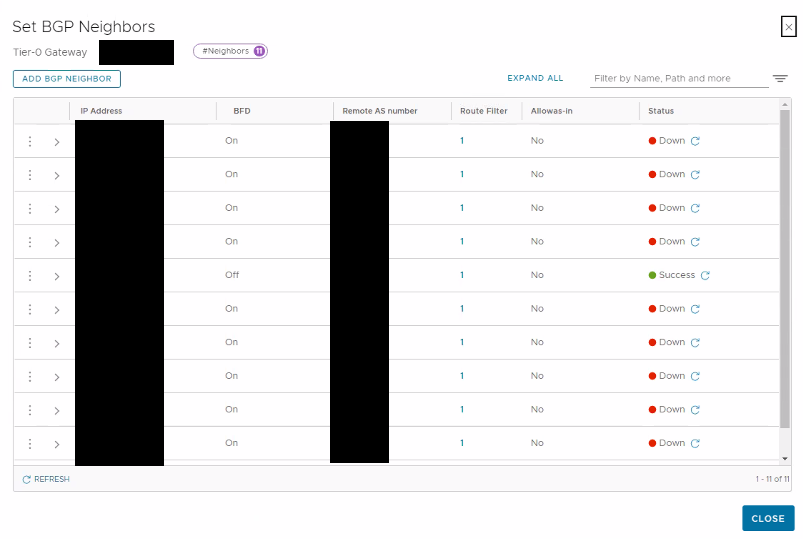This screenshot has height=539, width=803.
Task: Click the down arrow on table scrollbar
Action: (x=785, y=459)
